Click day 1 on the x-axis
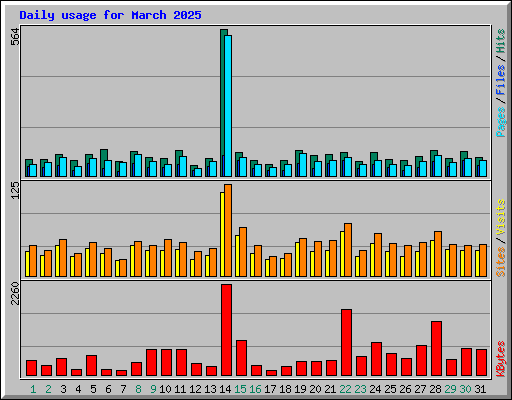 tap(33, 389)
